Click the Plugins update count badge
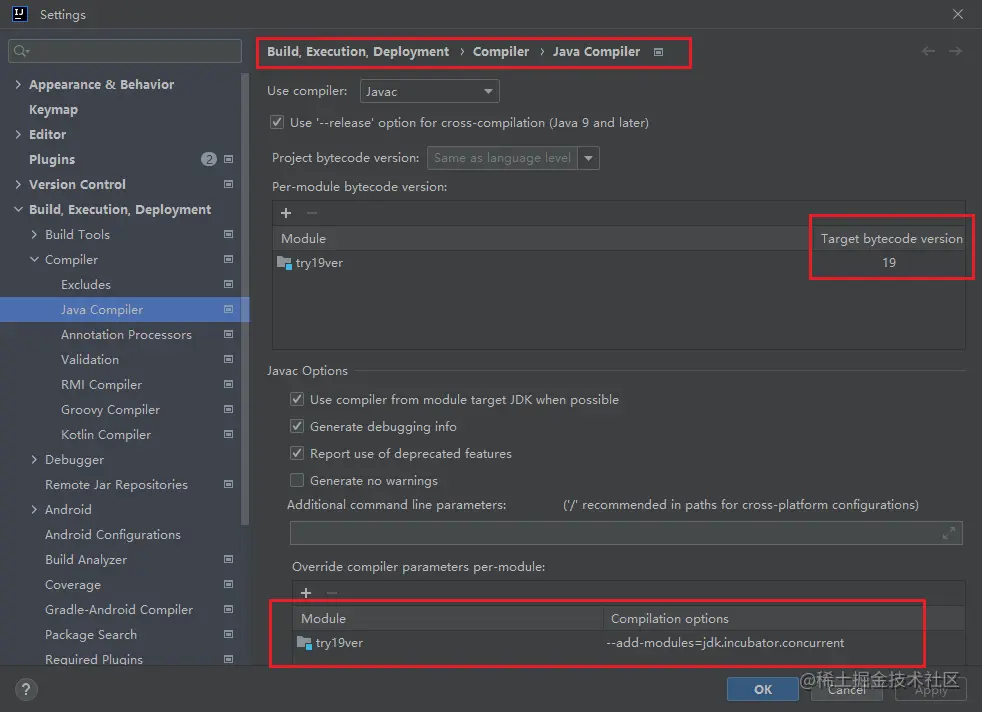 (209, 159)
